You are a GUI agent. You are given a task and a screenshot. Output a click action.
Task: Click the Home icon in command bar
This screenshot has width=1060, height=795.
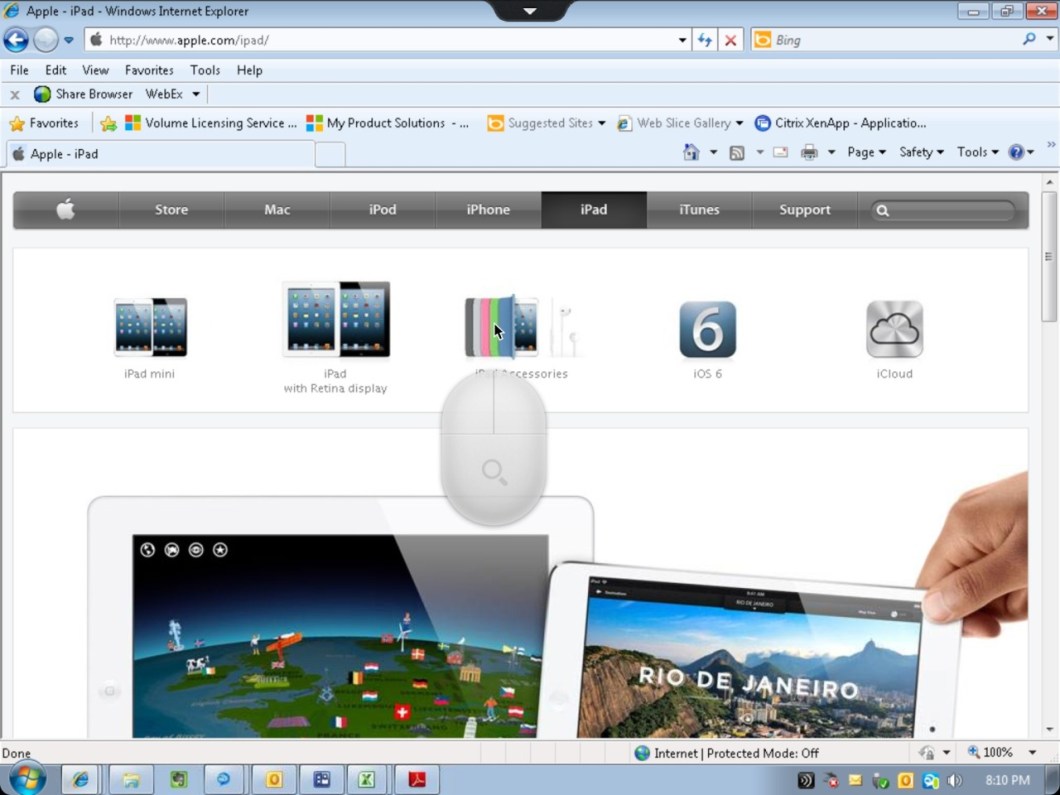click(691, 153)
